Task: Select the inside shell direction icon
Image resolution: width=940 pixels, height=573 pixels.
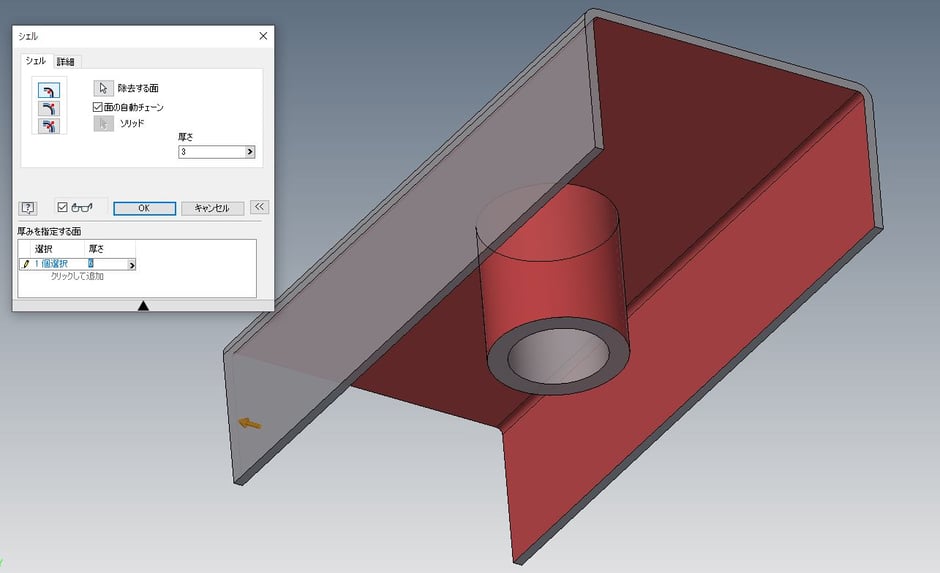Action: (49, 91)
